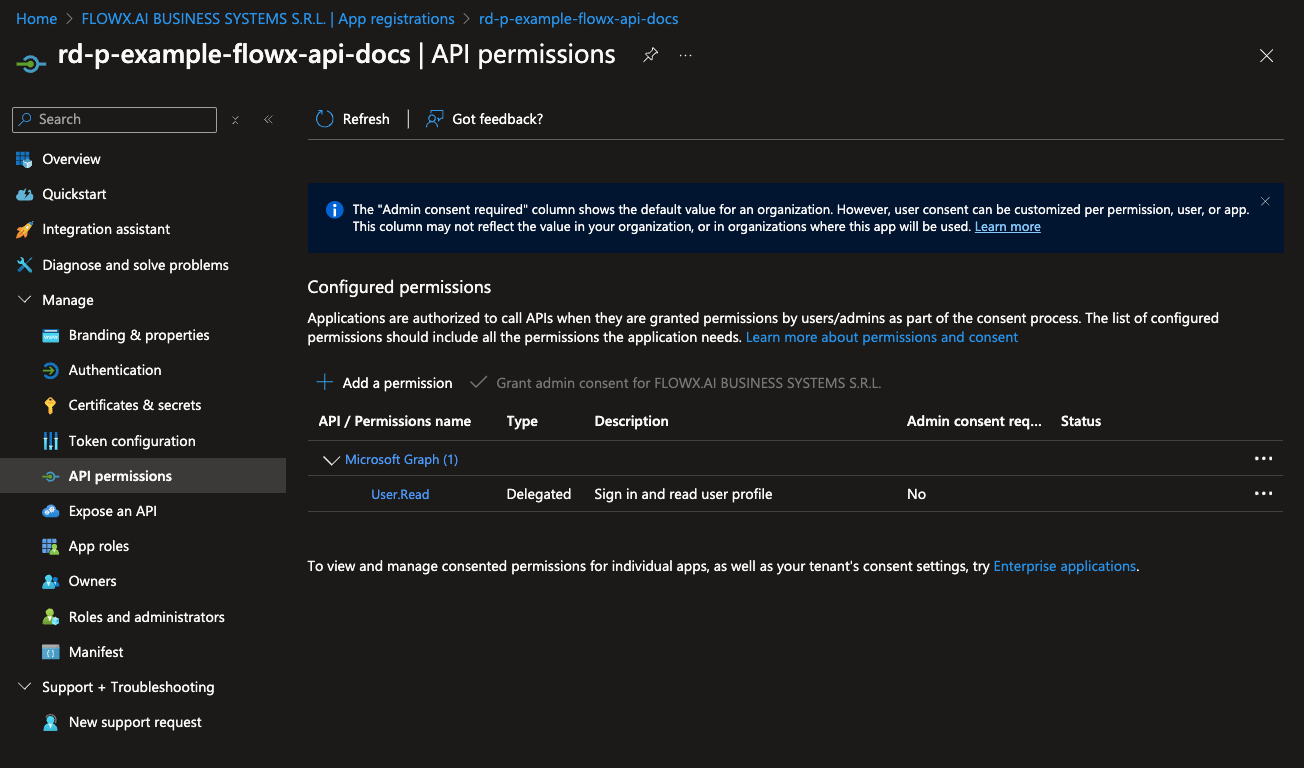Open the User.Read permission link
This screenshot has height=768, width=1304.
[x=400, y=494]
